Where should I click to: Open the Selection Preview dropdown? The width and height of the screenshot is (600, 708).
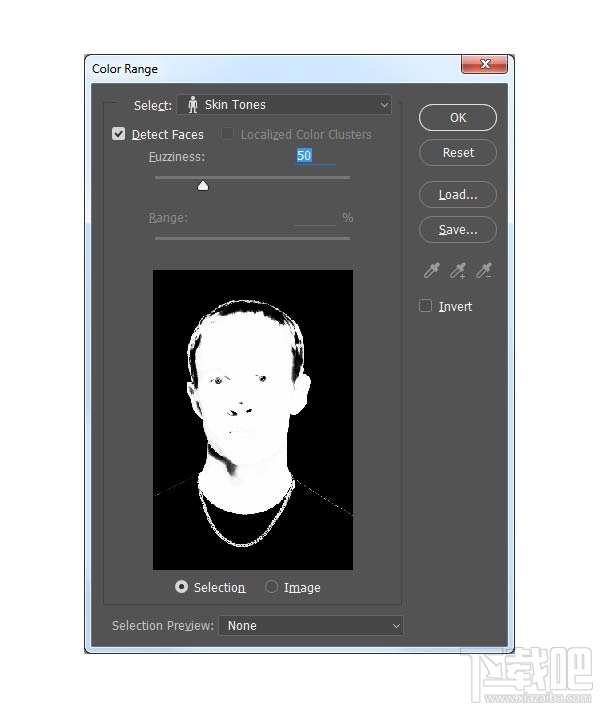[311, 625]
